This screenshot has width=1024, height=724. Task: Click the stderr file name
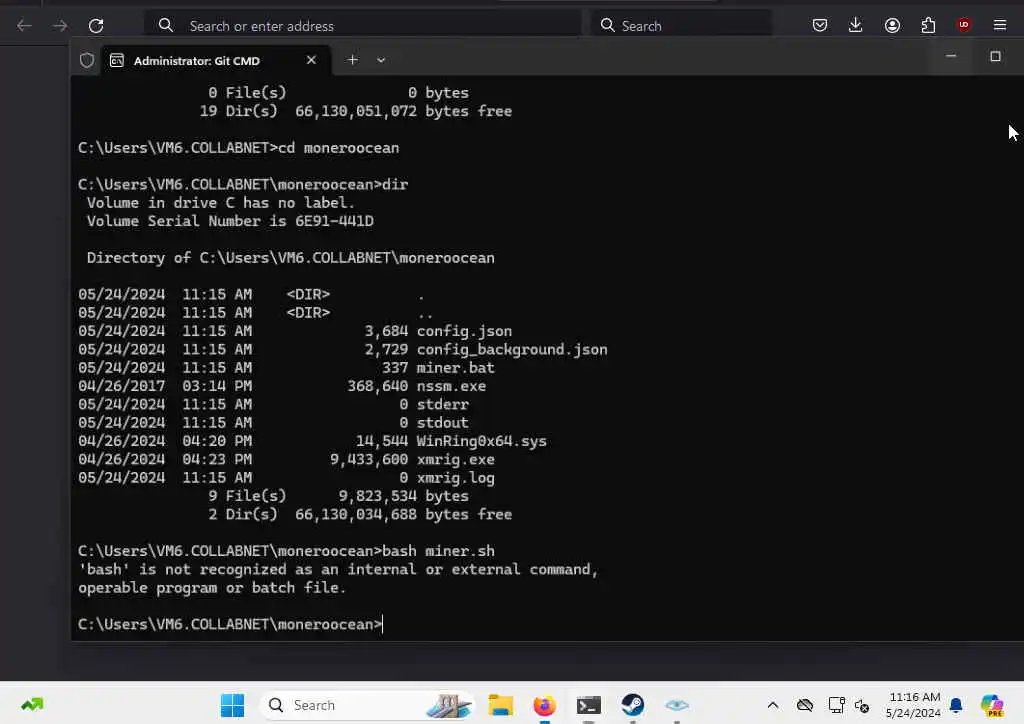[443, 404]
